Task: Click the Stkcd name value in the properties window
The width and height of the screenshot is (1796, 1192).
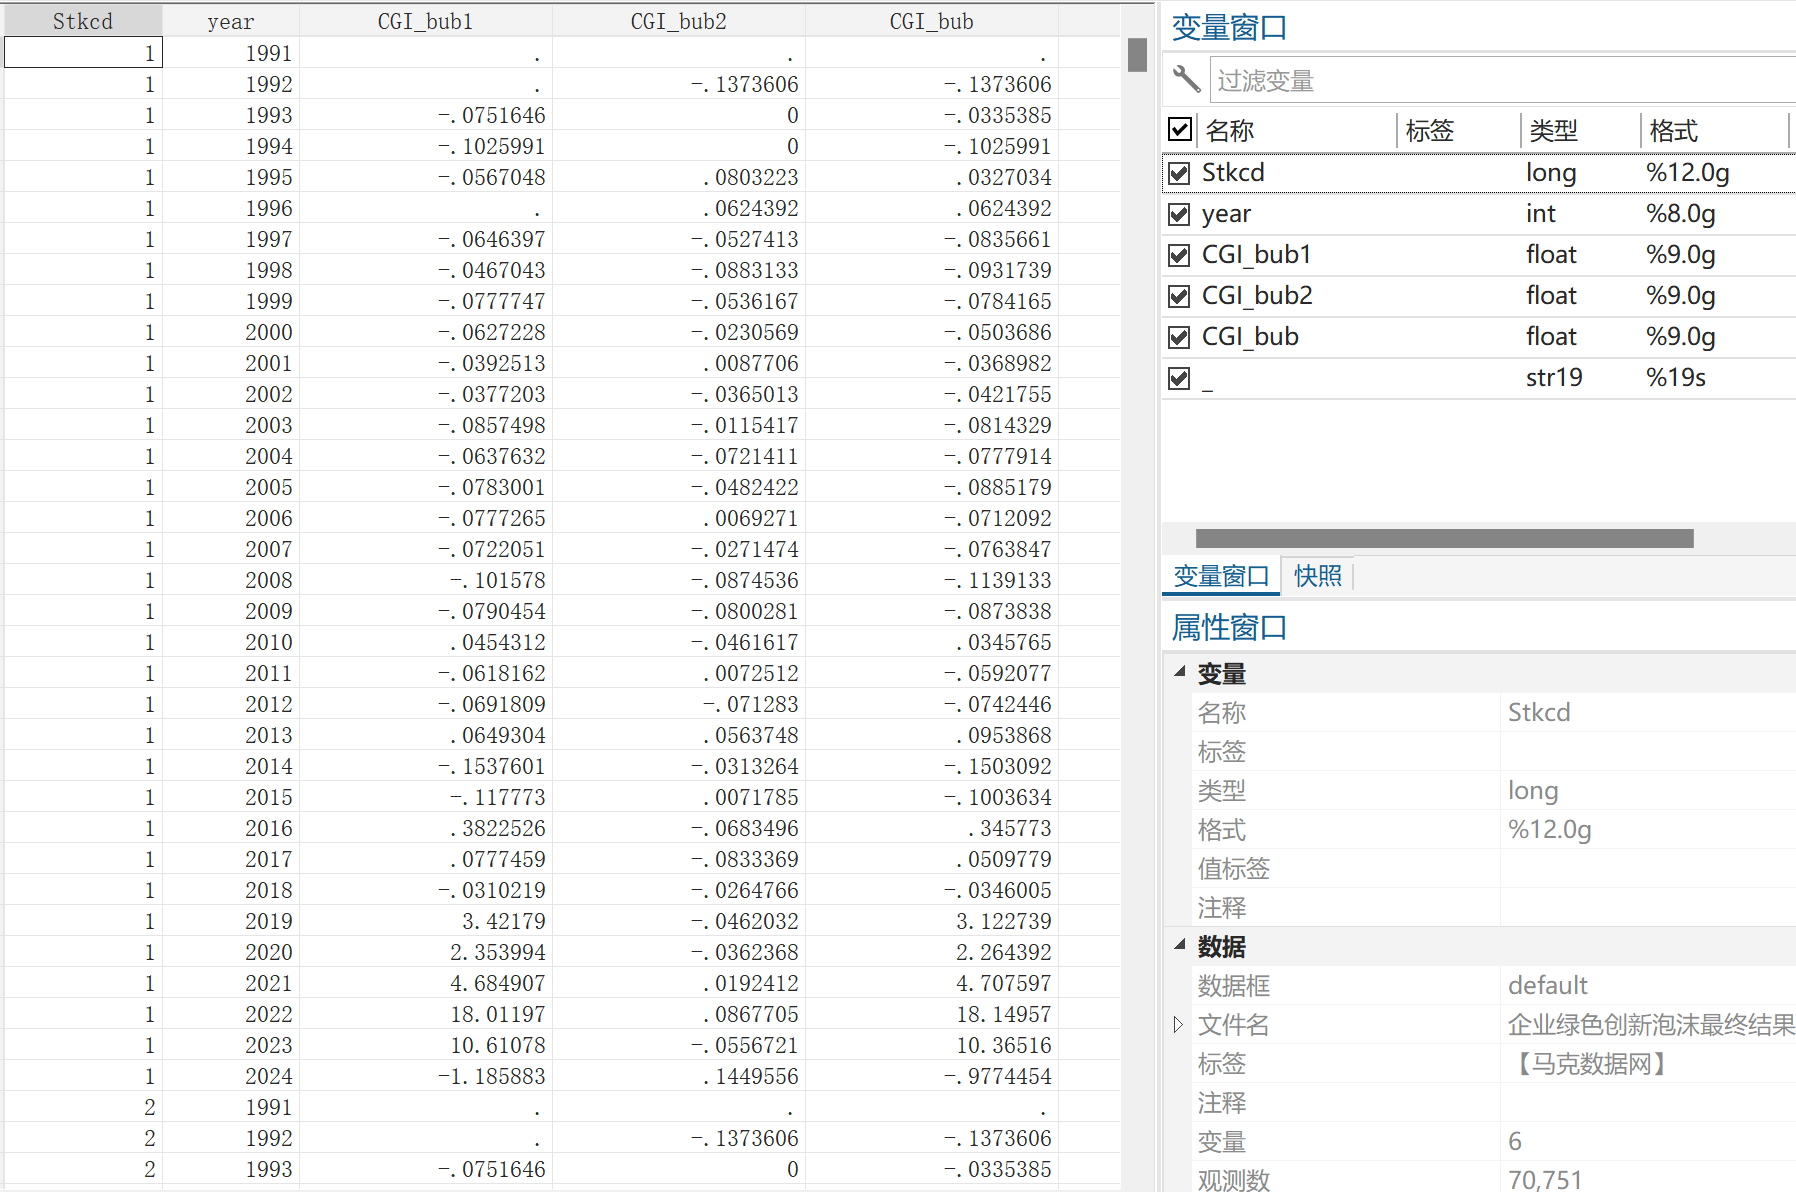Action: pyautogui.click(x=1539, y=712)
